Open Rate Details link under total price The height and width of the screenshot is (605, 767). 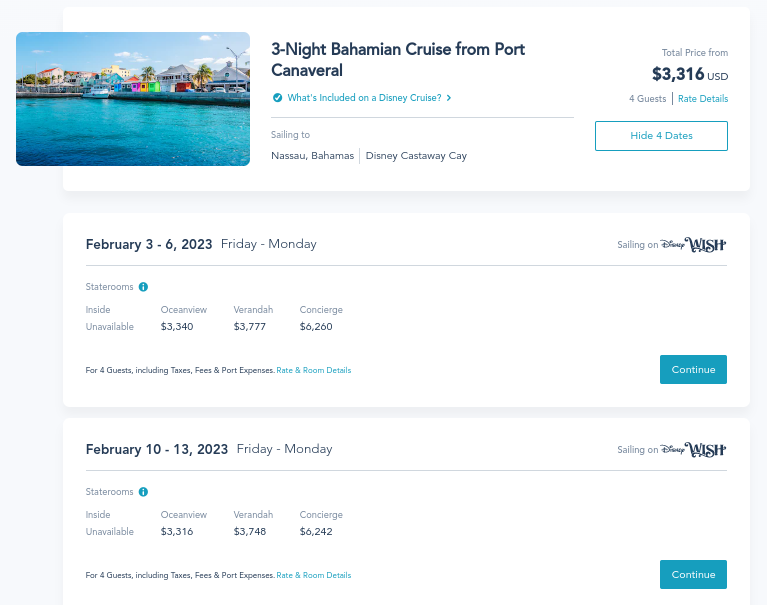703,99
